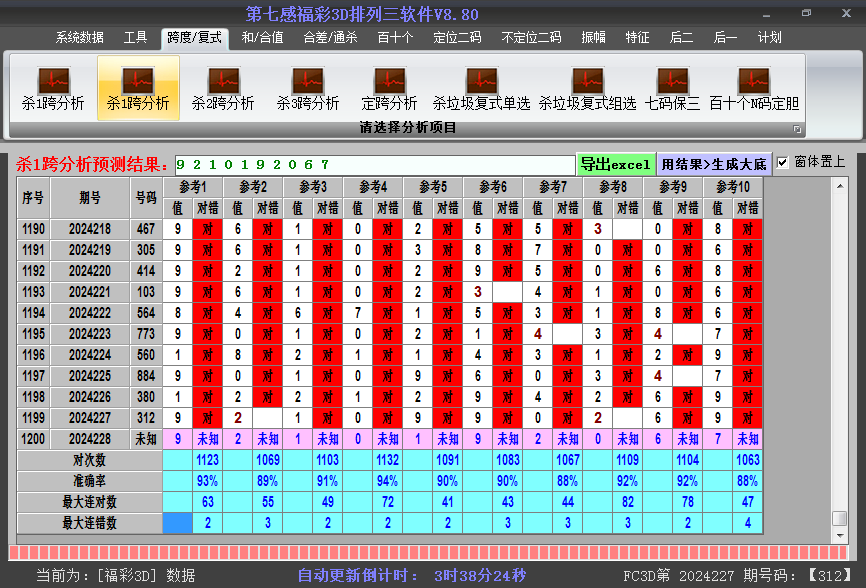The image size is (866, 588).
Task: Switch to the 系统数据 tab
Action: coord(80,38)
